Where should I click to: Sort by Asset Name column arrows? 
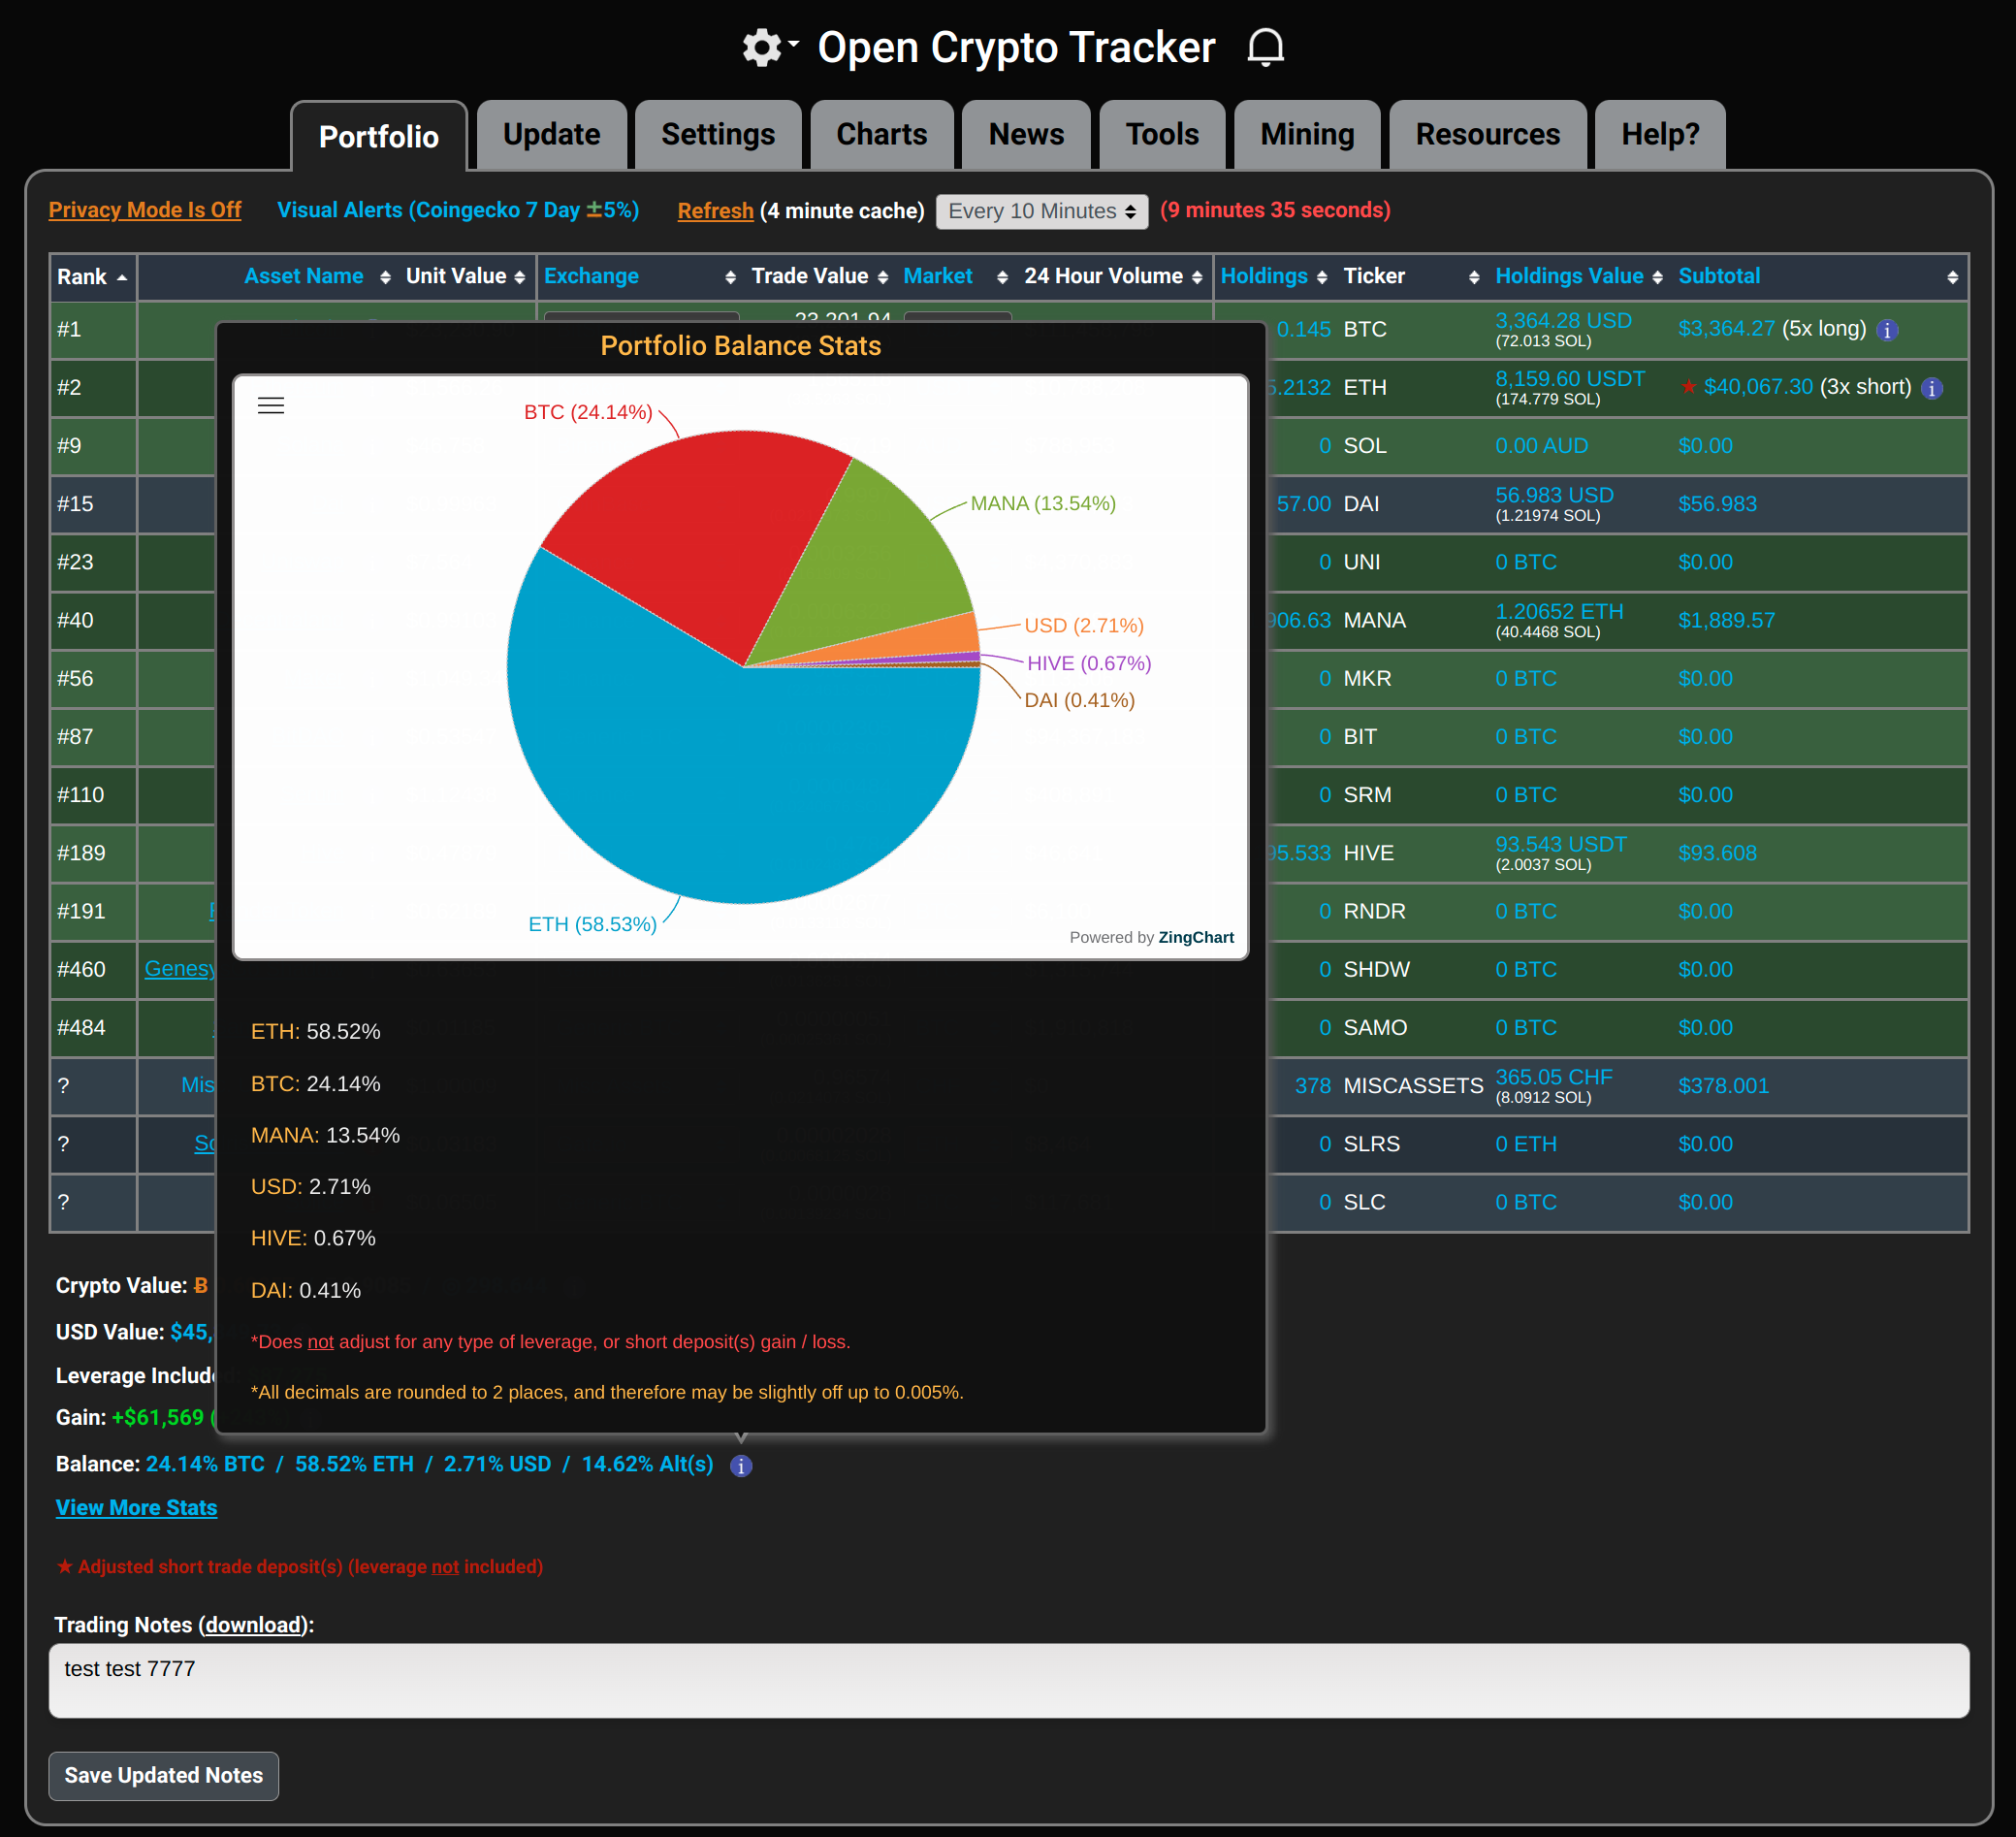coord(385,277)
